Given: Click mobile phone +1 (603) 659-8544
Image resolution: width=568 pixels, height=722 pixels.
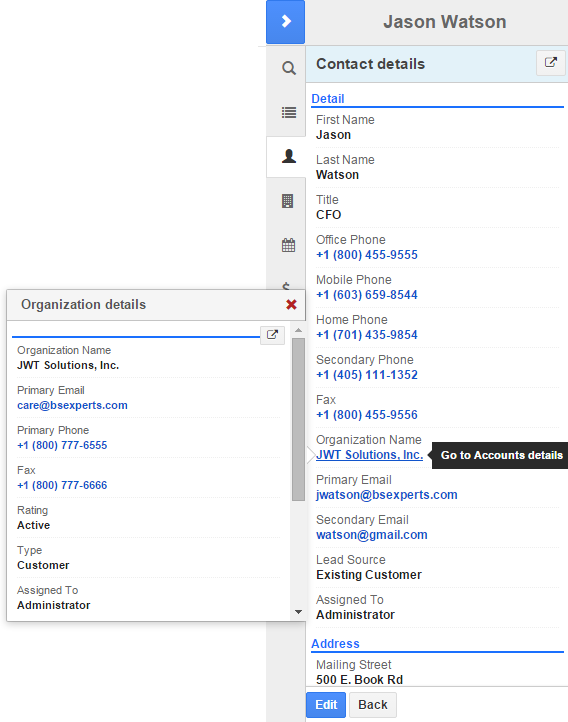Looking at the screenshot, I should tap(367, 295).
